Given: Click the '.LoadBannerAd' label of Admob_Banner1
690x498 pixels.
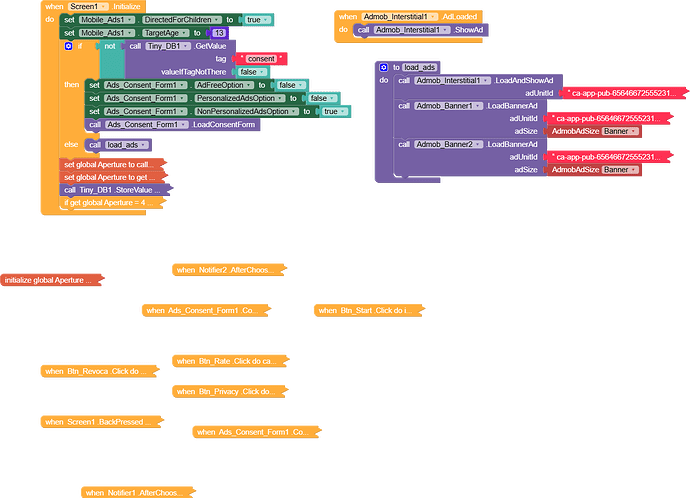Looking at the screenshot, I should (512, 106).
